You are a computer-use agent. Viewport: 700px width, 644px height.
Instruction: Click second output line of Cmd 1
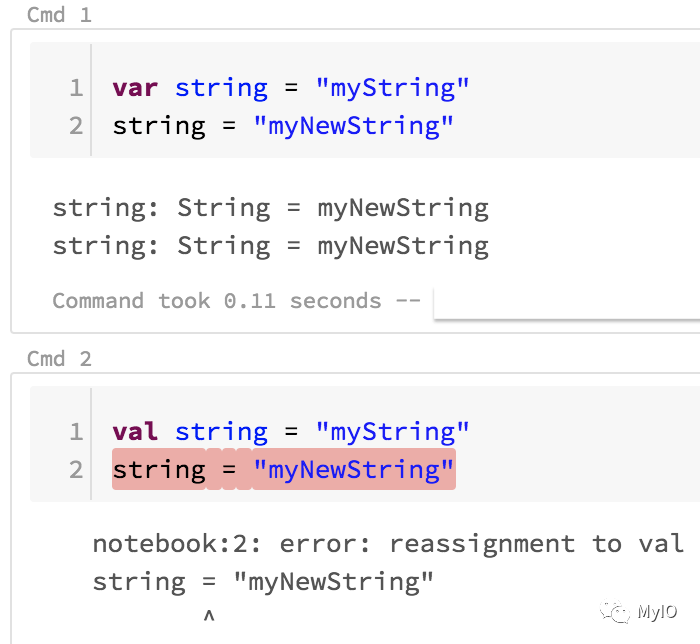[270, 246]
